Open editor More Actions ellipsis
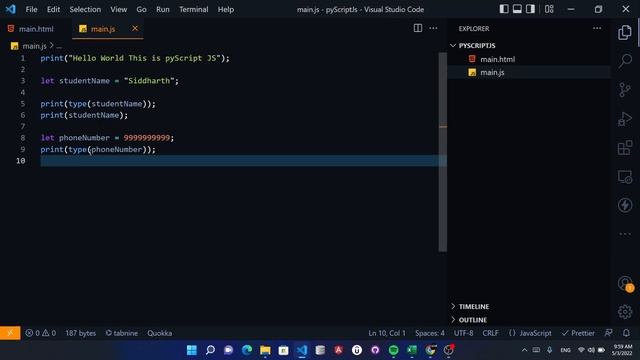Image resolution: width=640 pixels, height=360 pixels. [433, 28]
